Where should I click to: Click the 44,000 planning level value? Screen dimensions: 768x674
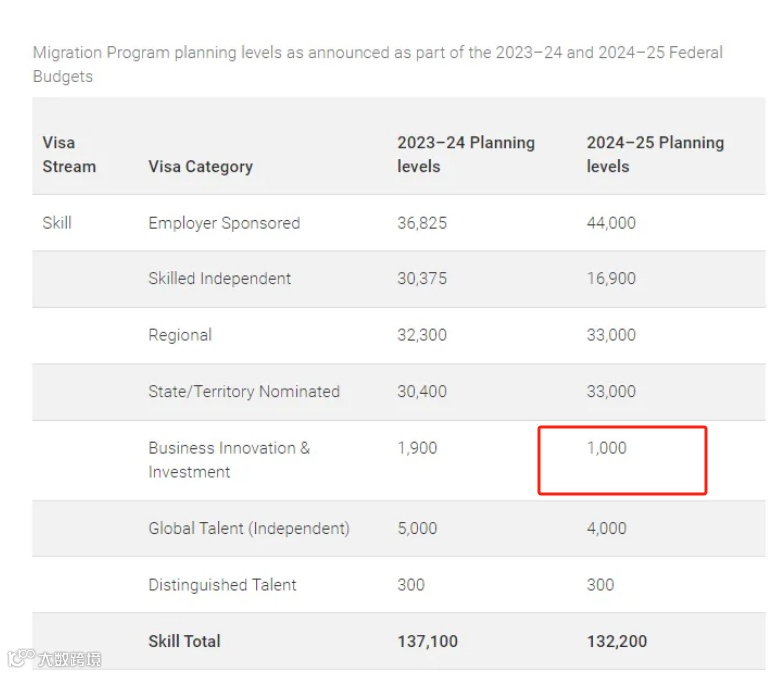click(x=611, y=223)
